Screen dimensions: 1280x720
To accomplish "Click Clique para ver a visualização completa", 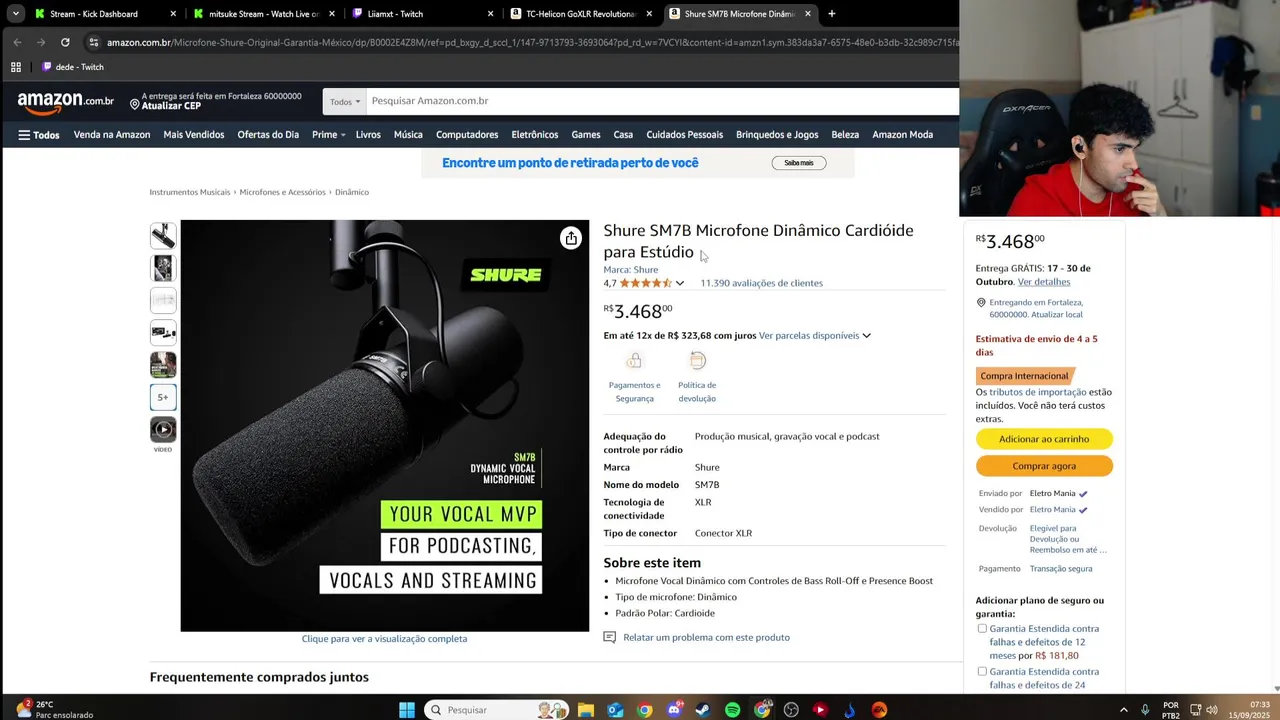I will (384, 639).
